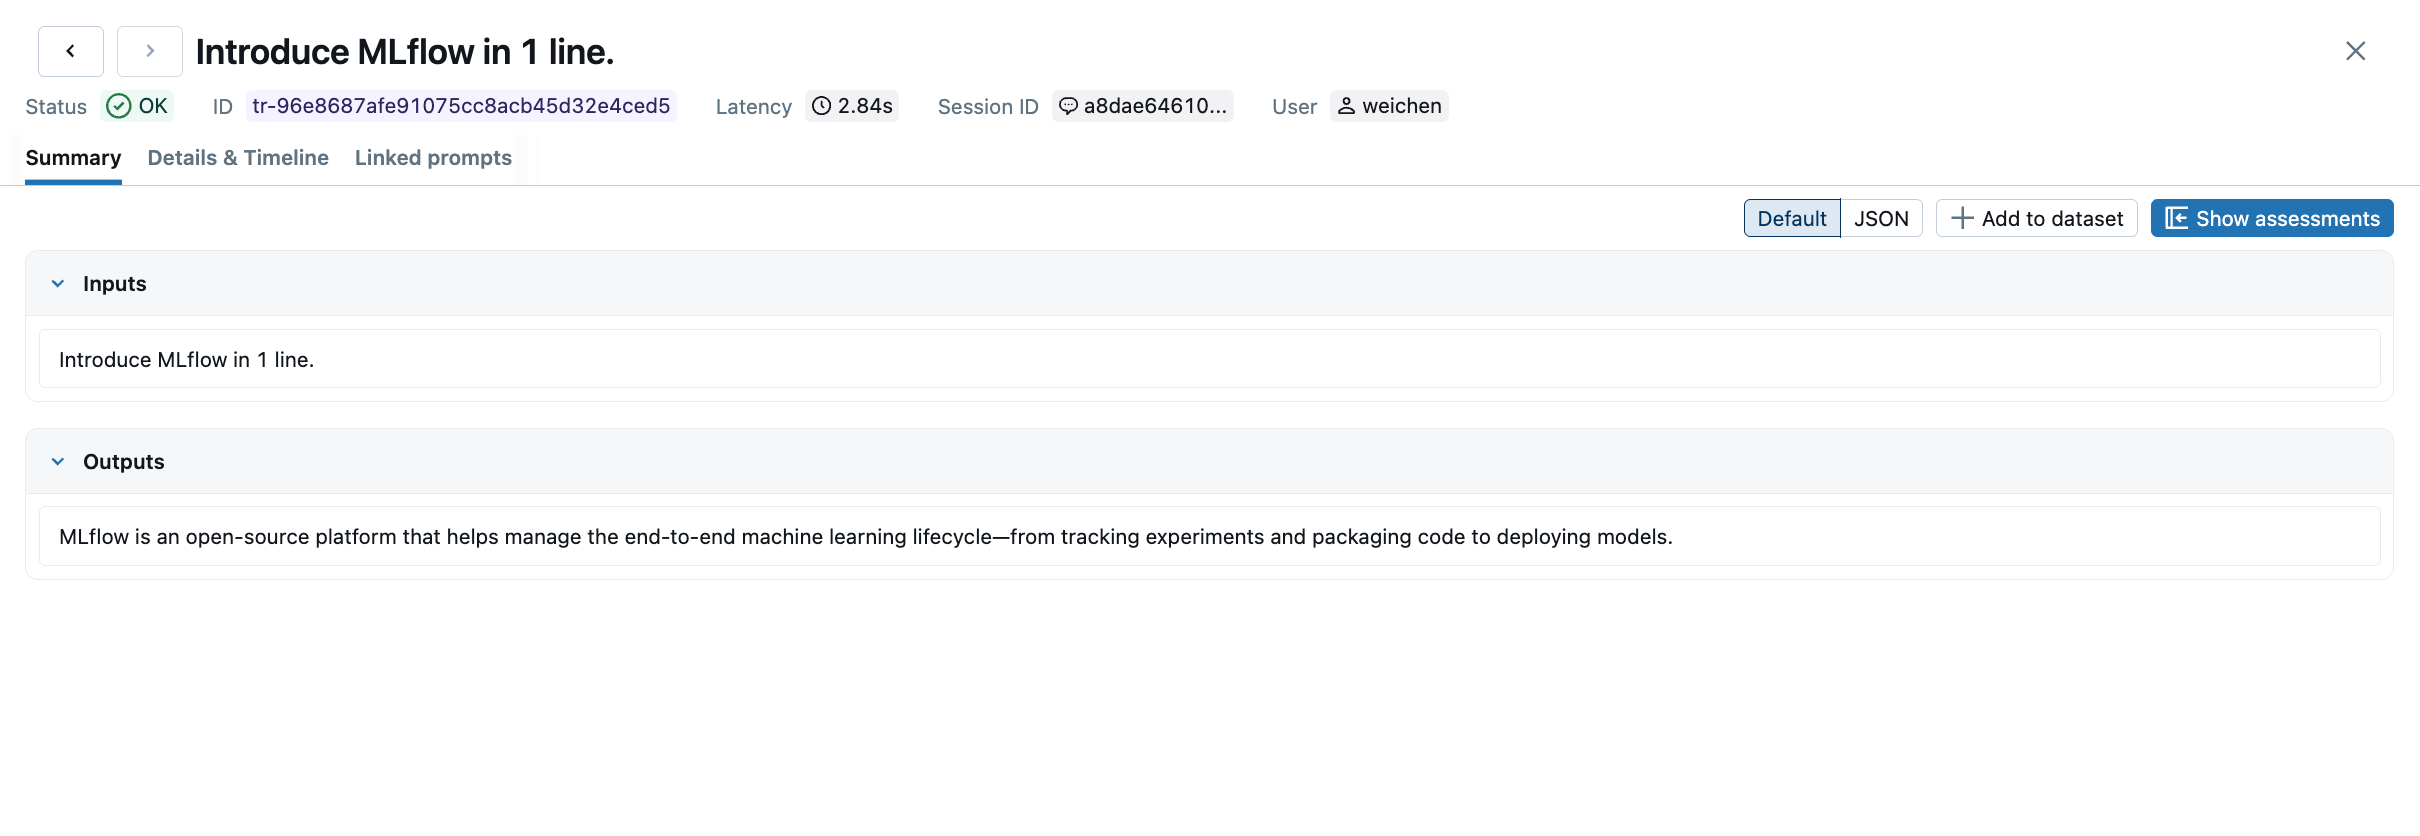Click the input text 'Introduce MLflow in 1 line.'

tap(187, 360)
